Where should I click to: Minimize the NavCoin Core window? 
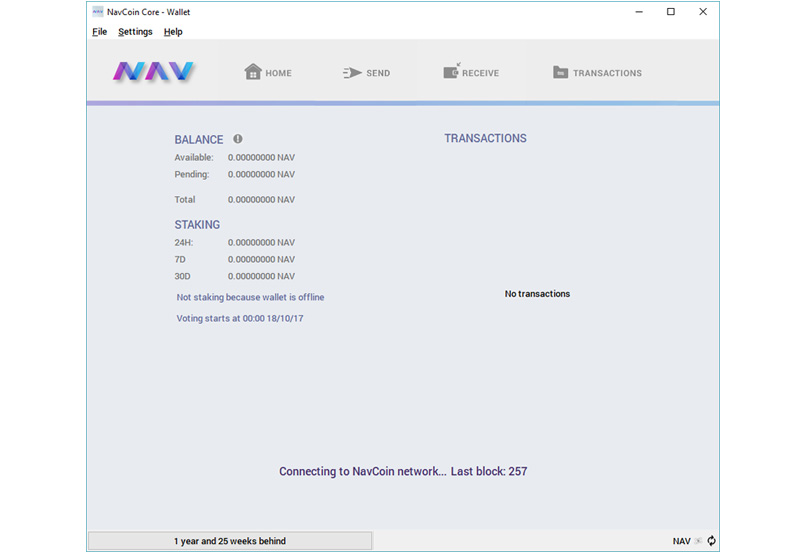[639, 12]
